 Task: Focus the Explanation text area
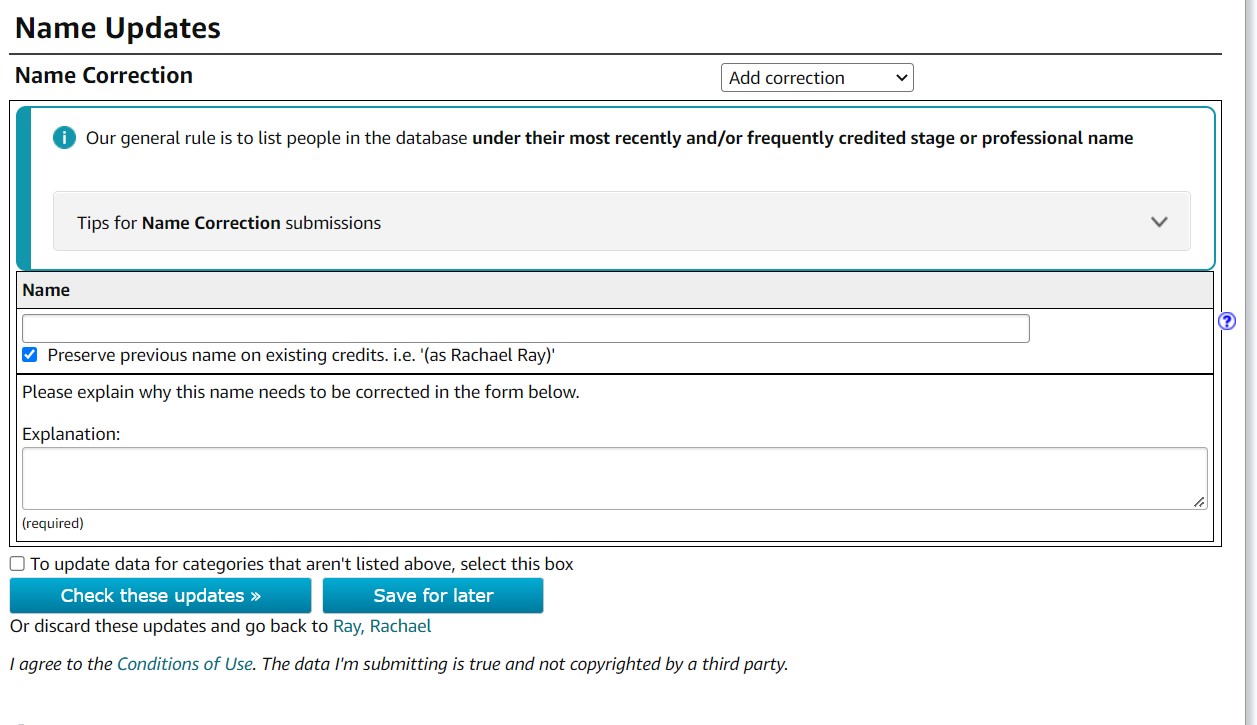point(614,478)
